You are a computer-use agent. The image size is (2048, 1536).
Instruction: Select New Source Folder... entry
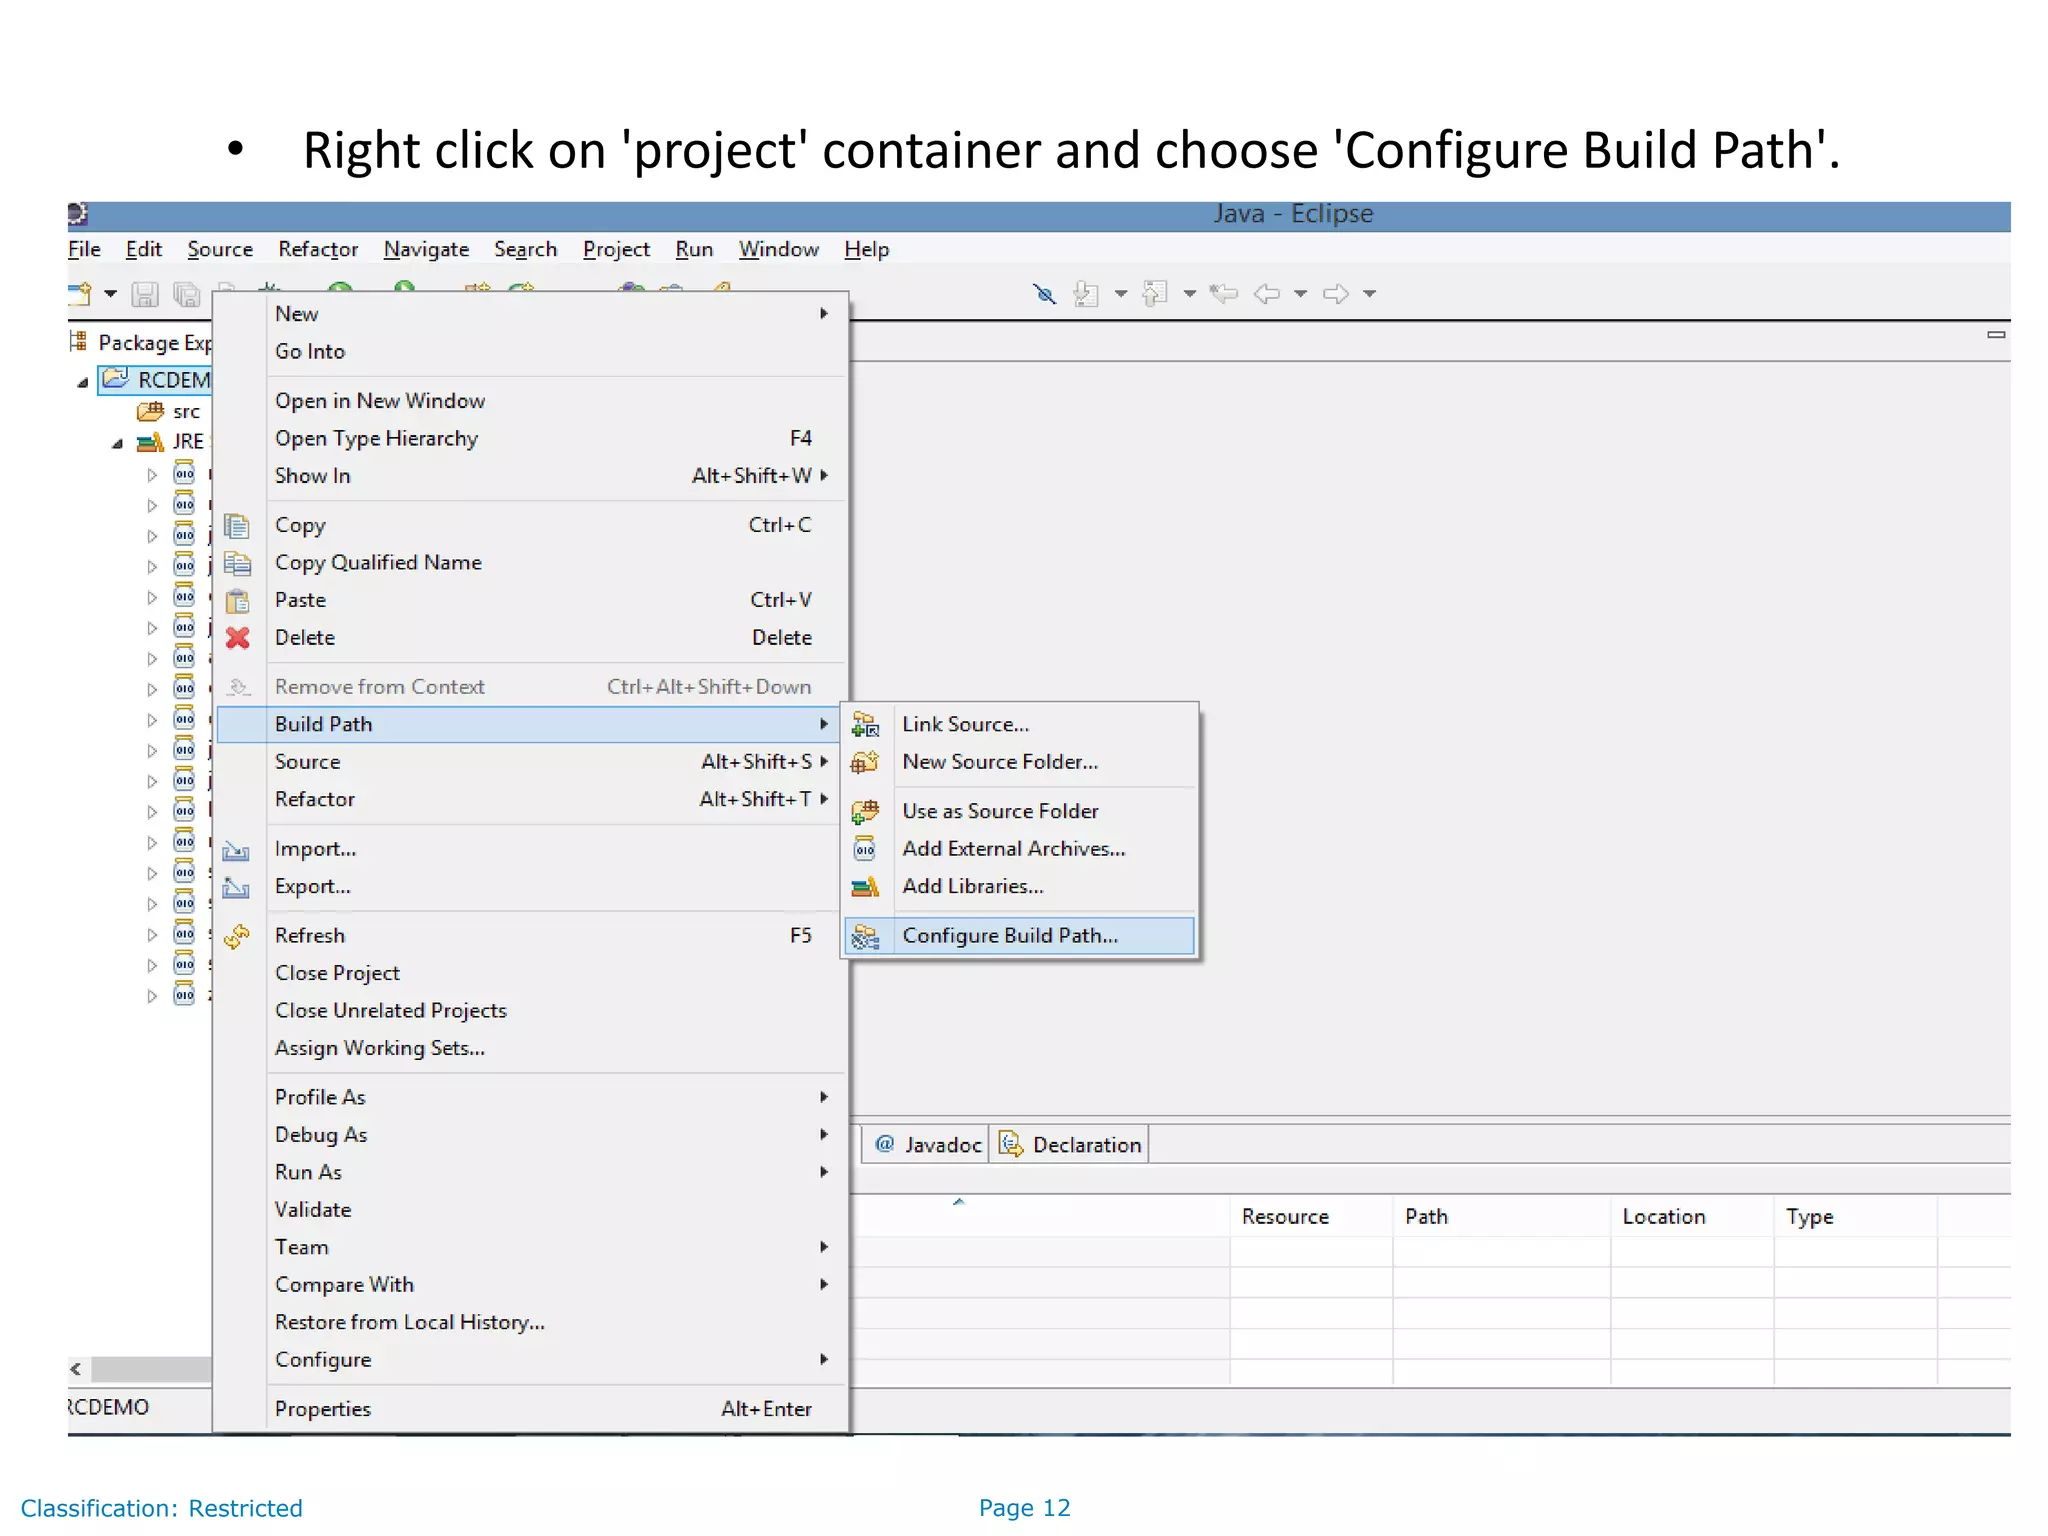(1019, 762)
